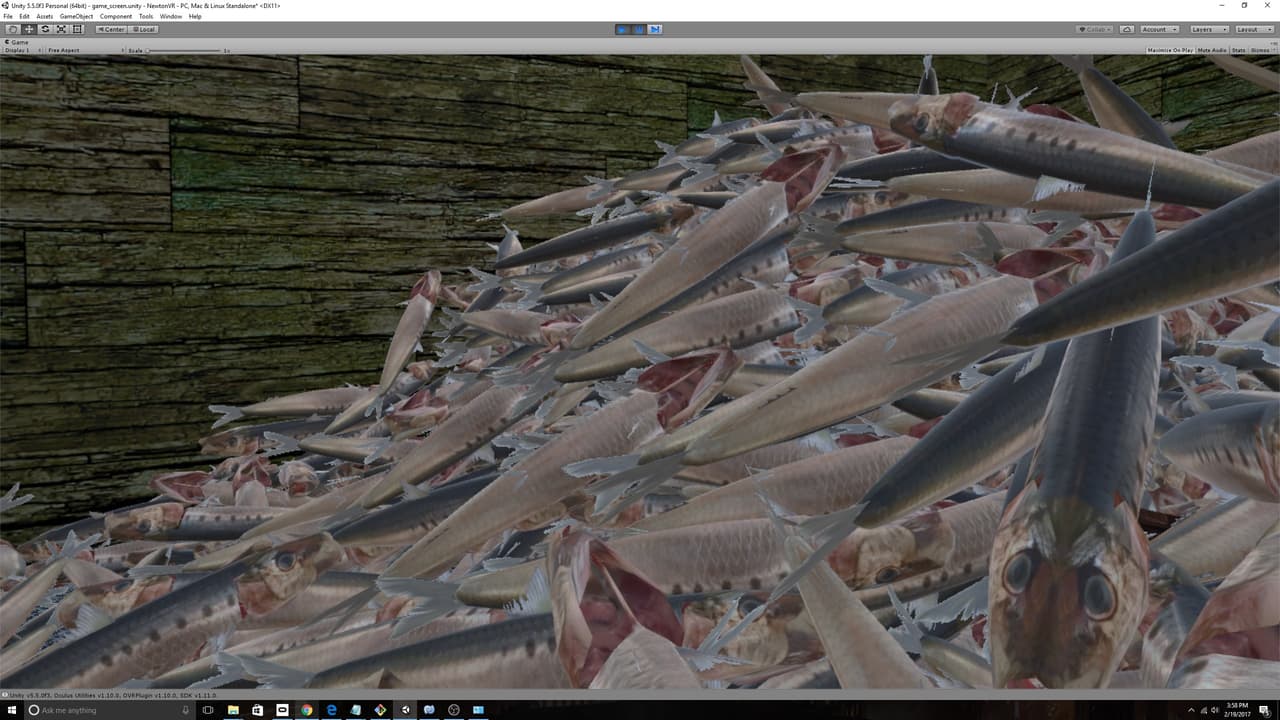Image resolution: width=1280 pixels, height=720 pixels.
Task: Open the Collab dropdown
Action: [1095, 29]
